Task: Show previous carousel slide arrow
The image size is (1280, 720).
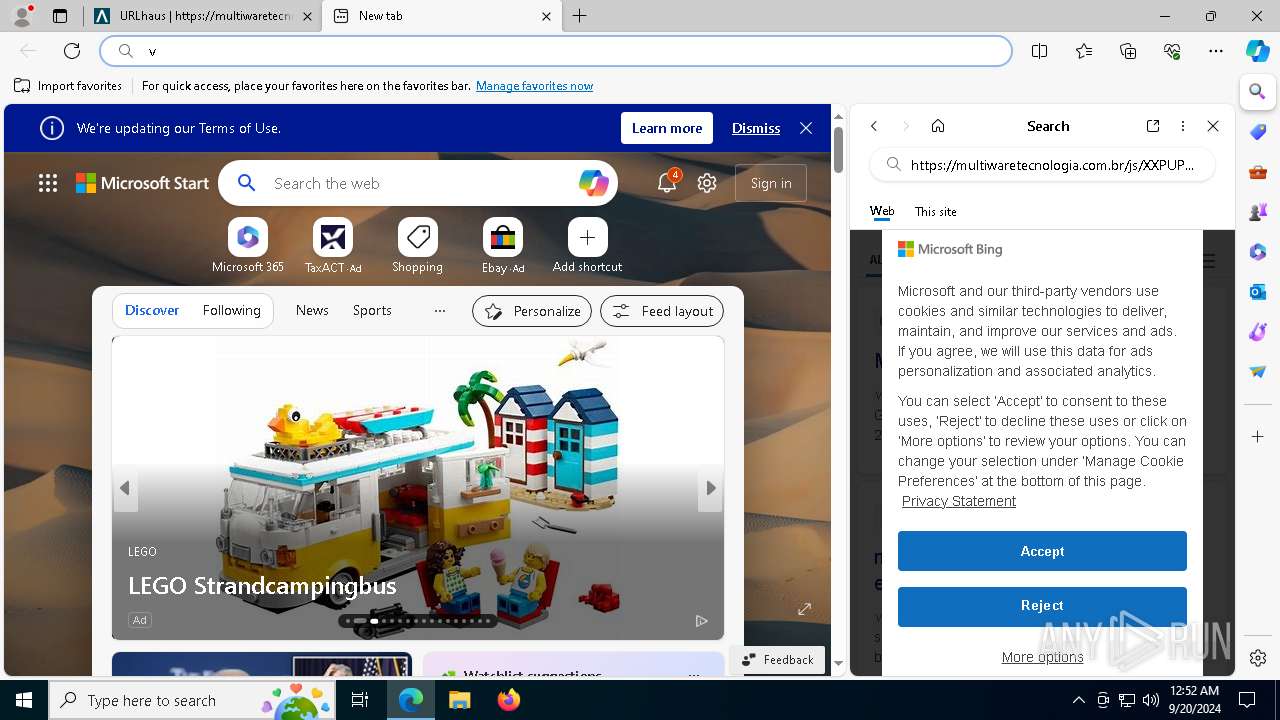Action: coord(125,488)
